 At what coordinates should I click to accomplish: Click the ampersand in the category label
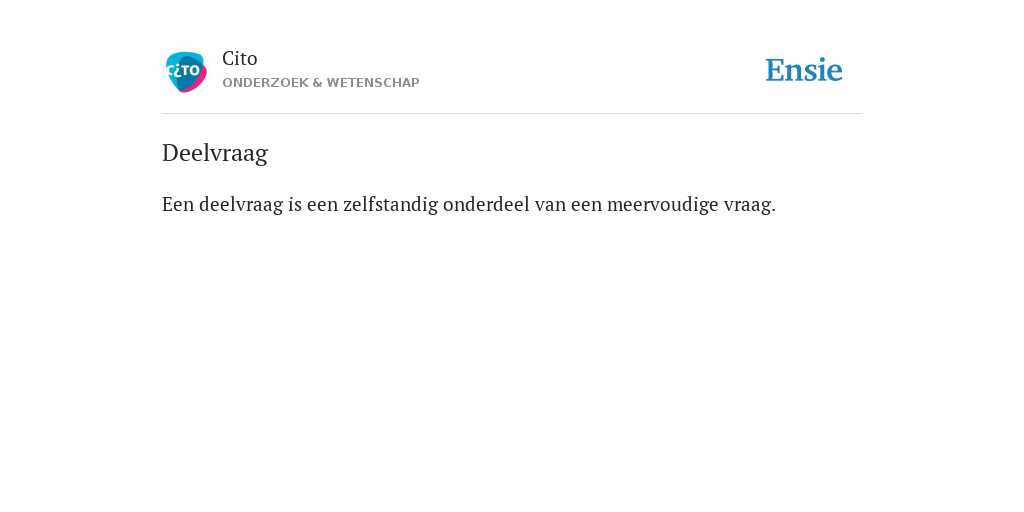tap(318, 83)
